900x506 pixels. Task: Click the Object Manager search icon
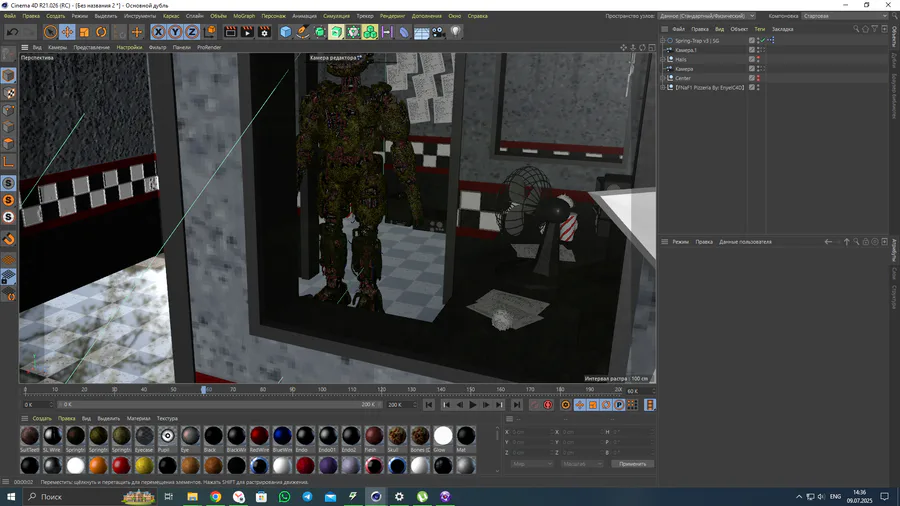coord(856,29)
